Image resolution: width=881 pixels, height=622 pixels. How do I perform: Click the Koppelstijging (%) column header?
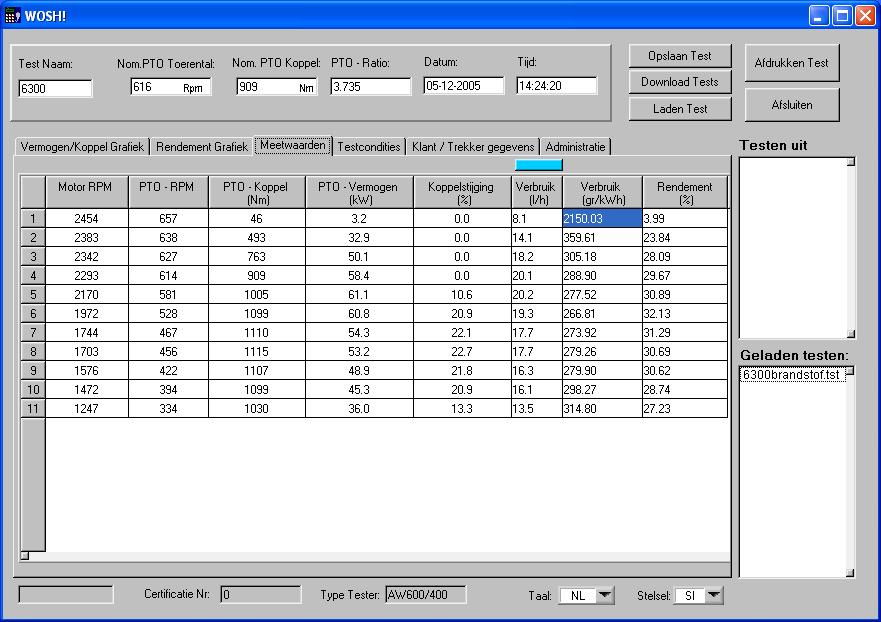tap(462, 193)
